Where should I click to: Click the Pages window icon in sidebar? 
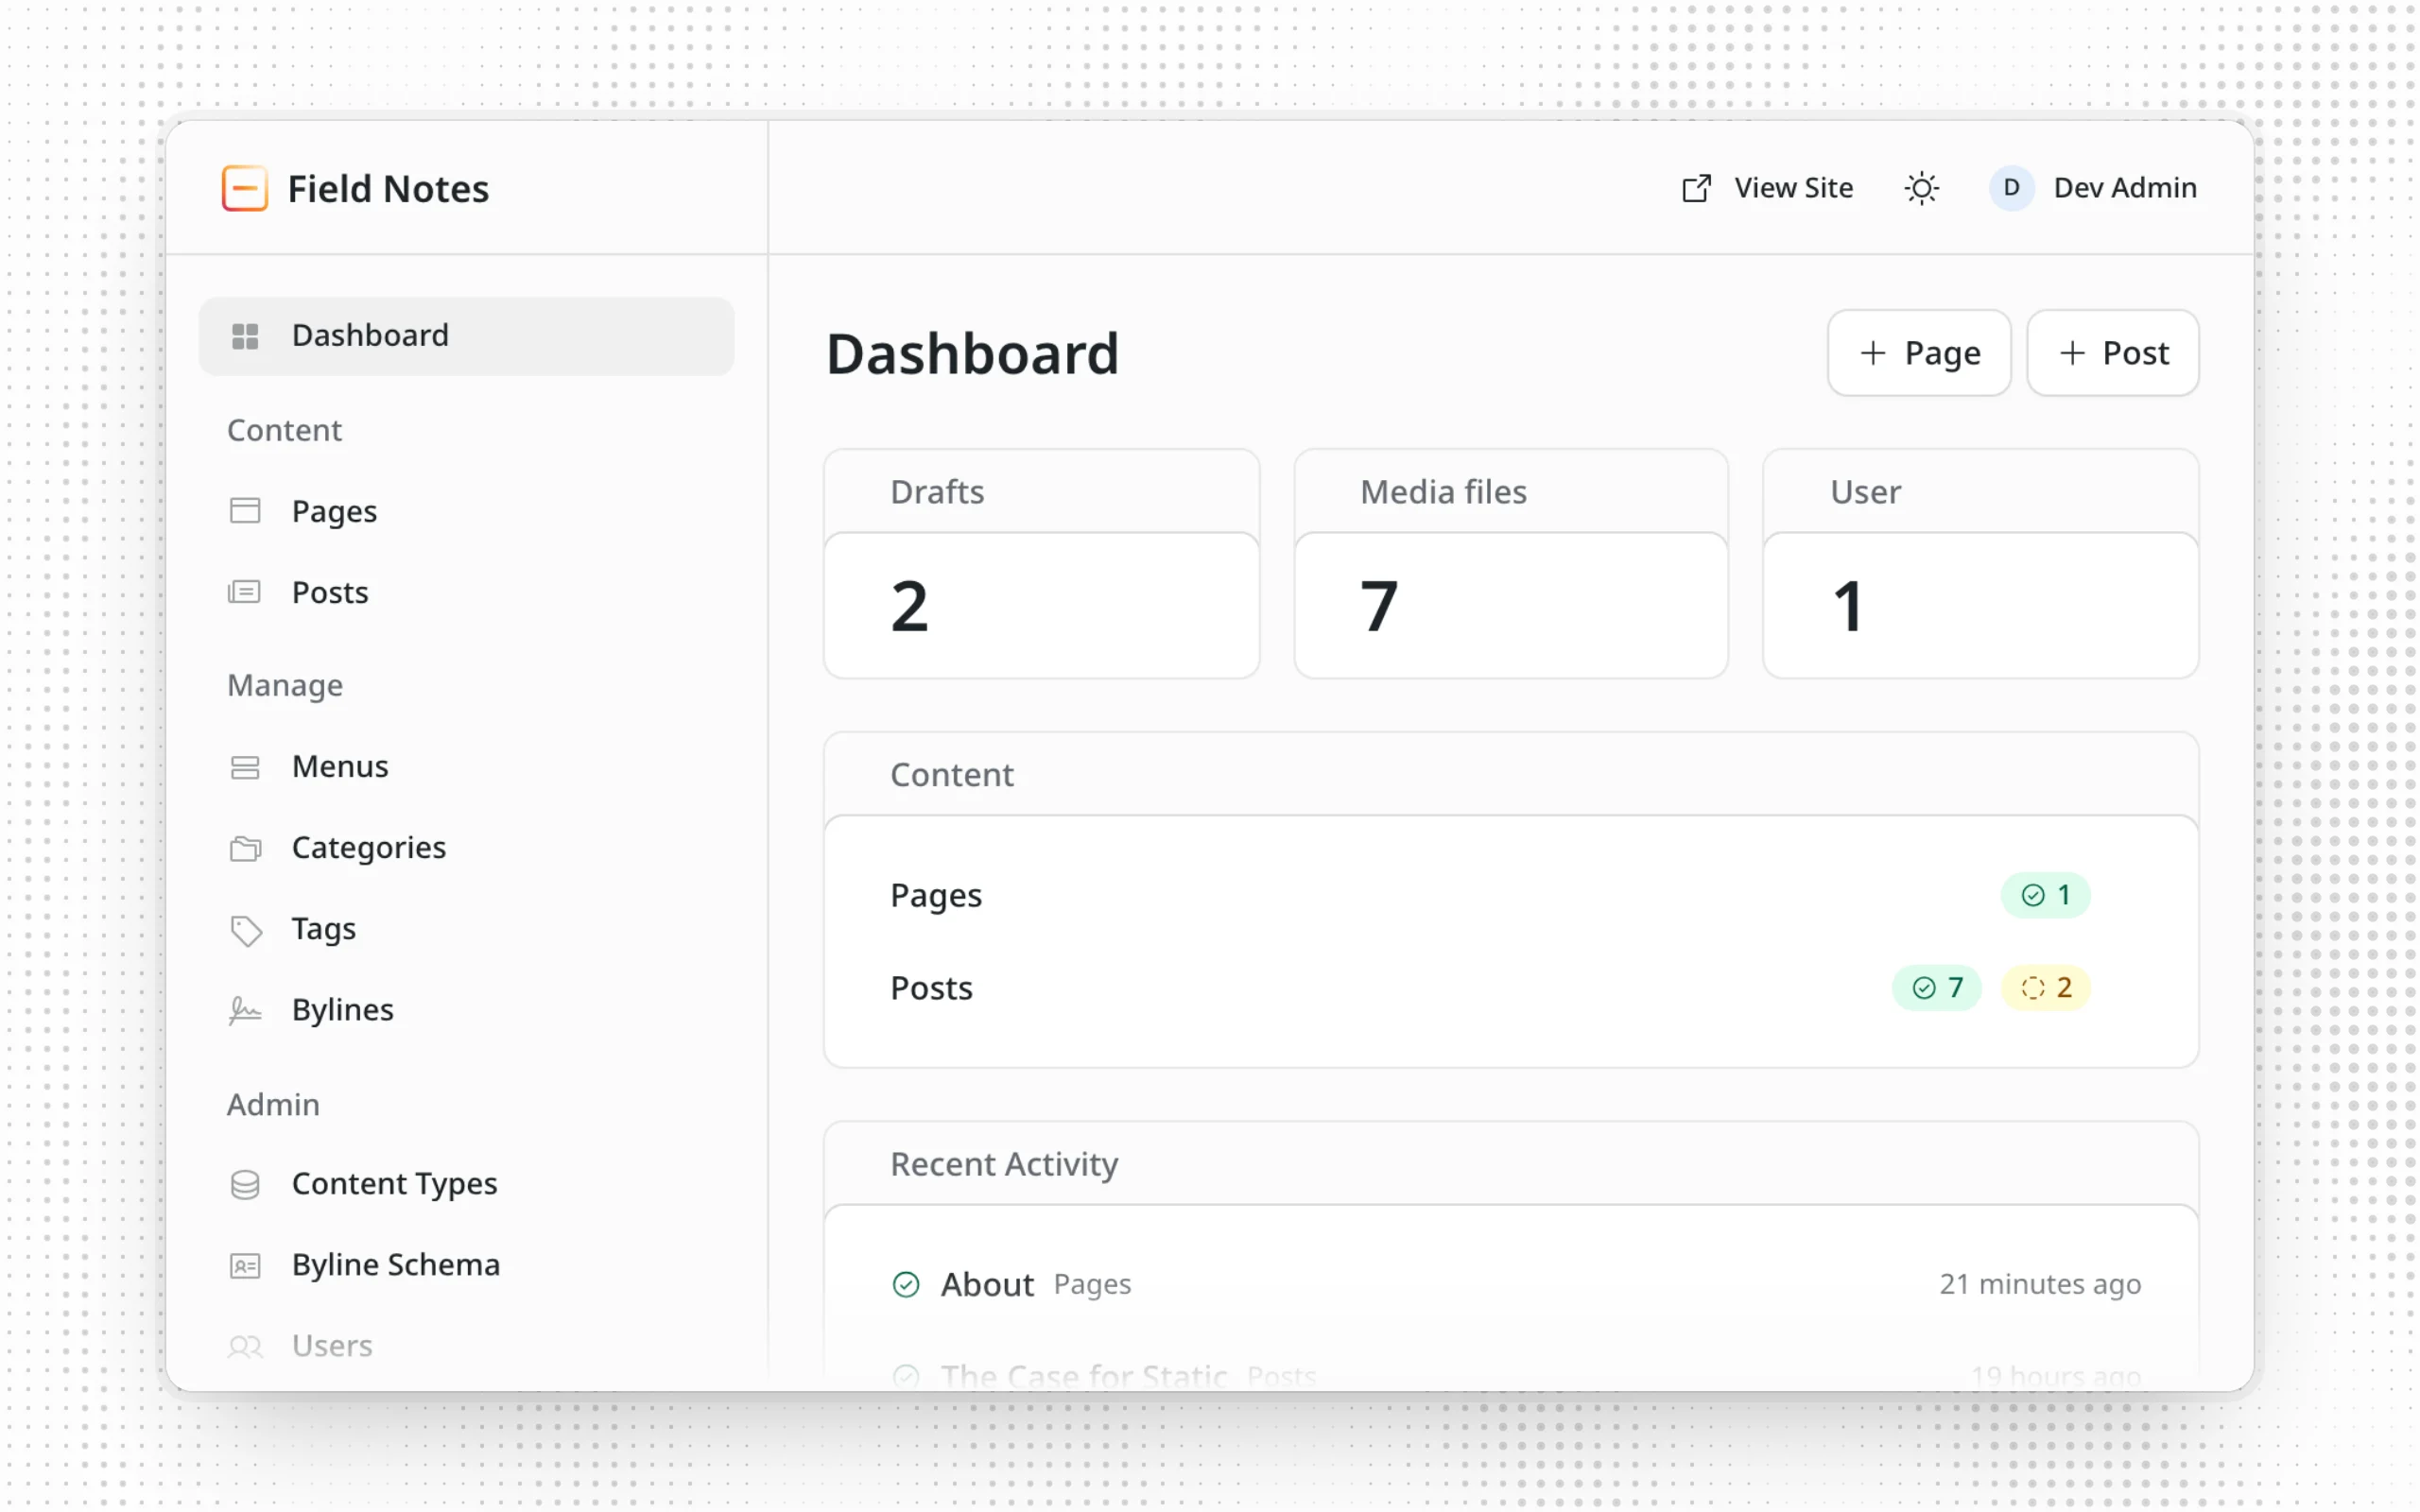point(245,511)
